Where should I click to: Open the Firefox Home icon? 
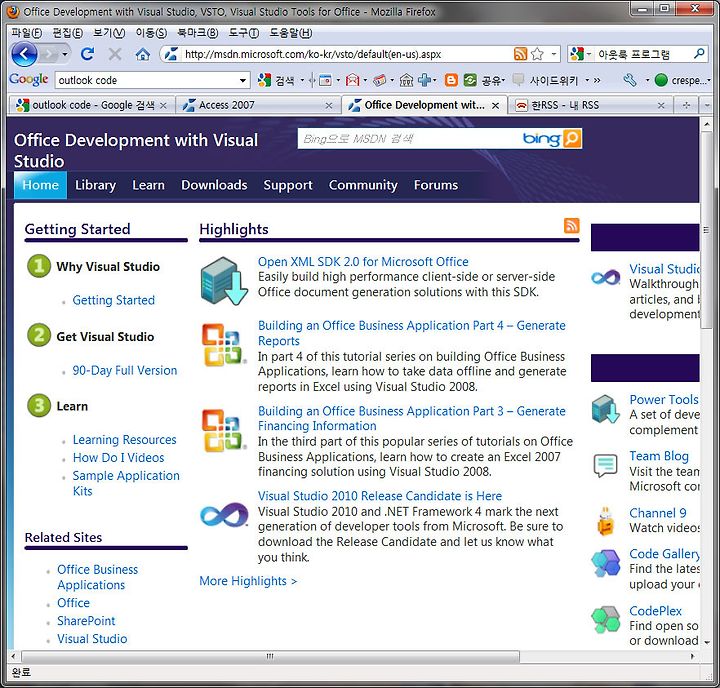(143, 55)
